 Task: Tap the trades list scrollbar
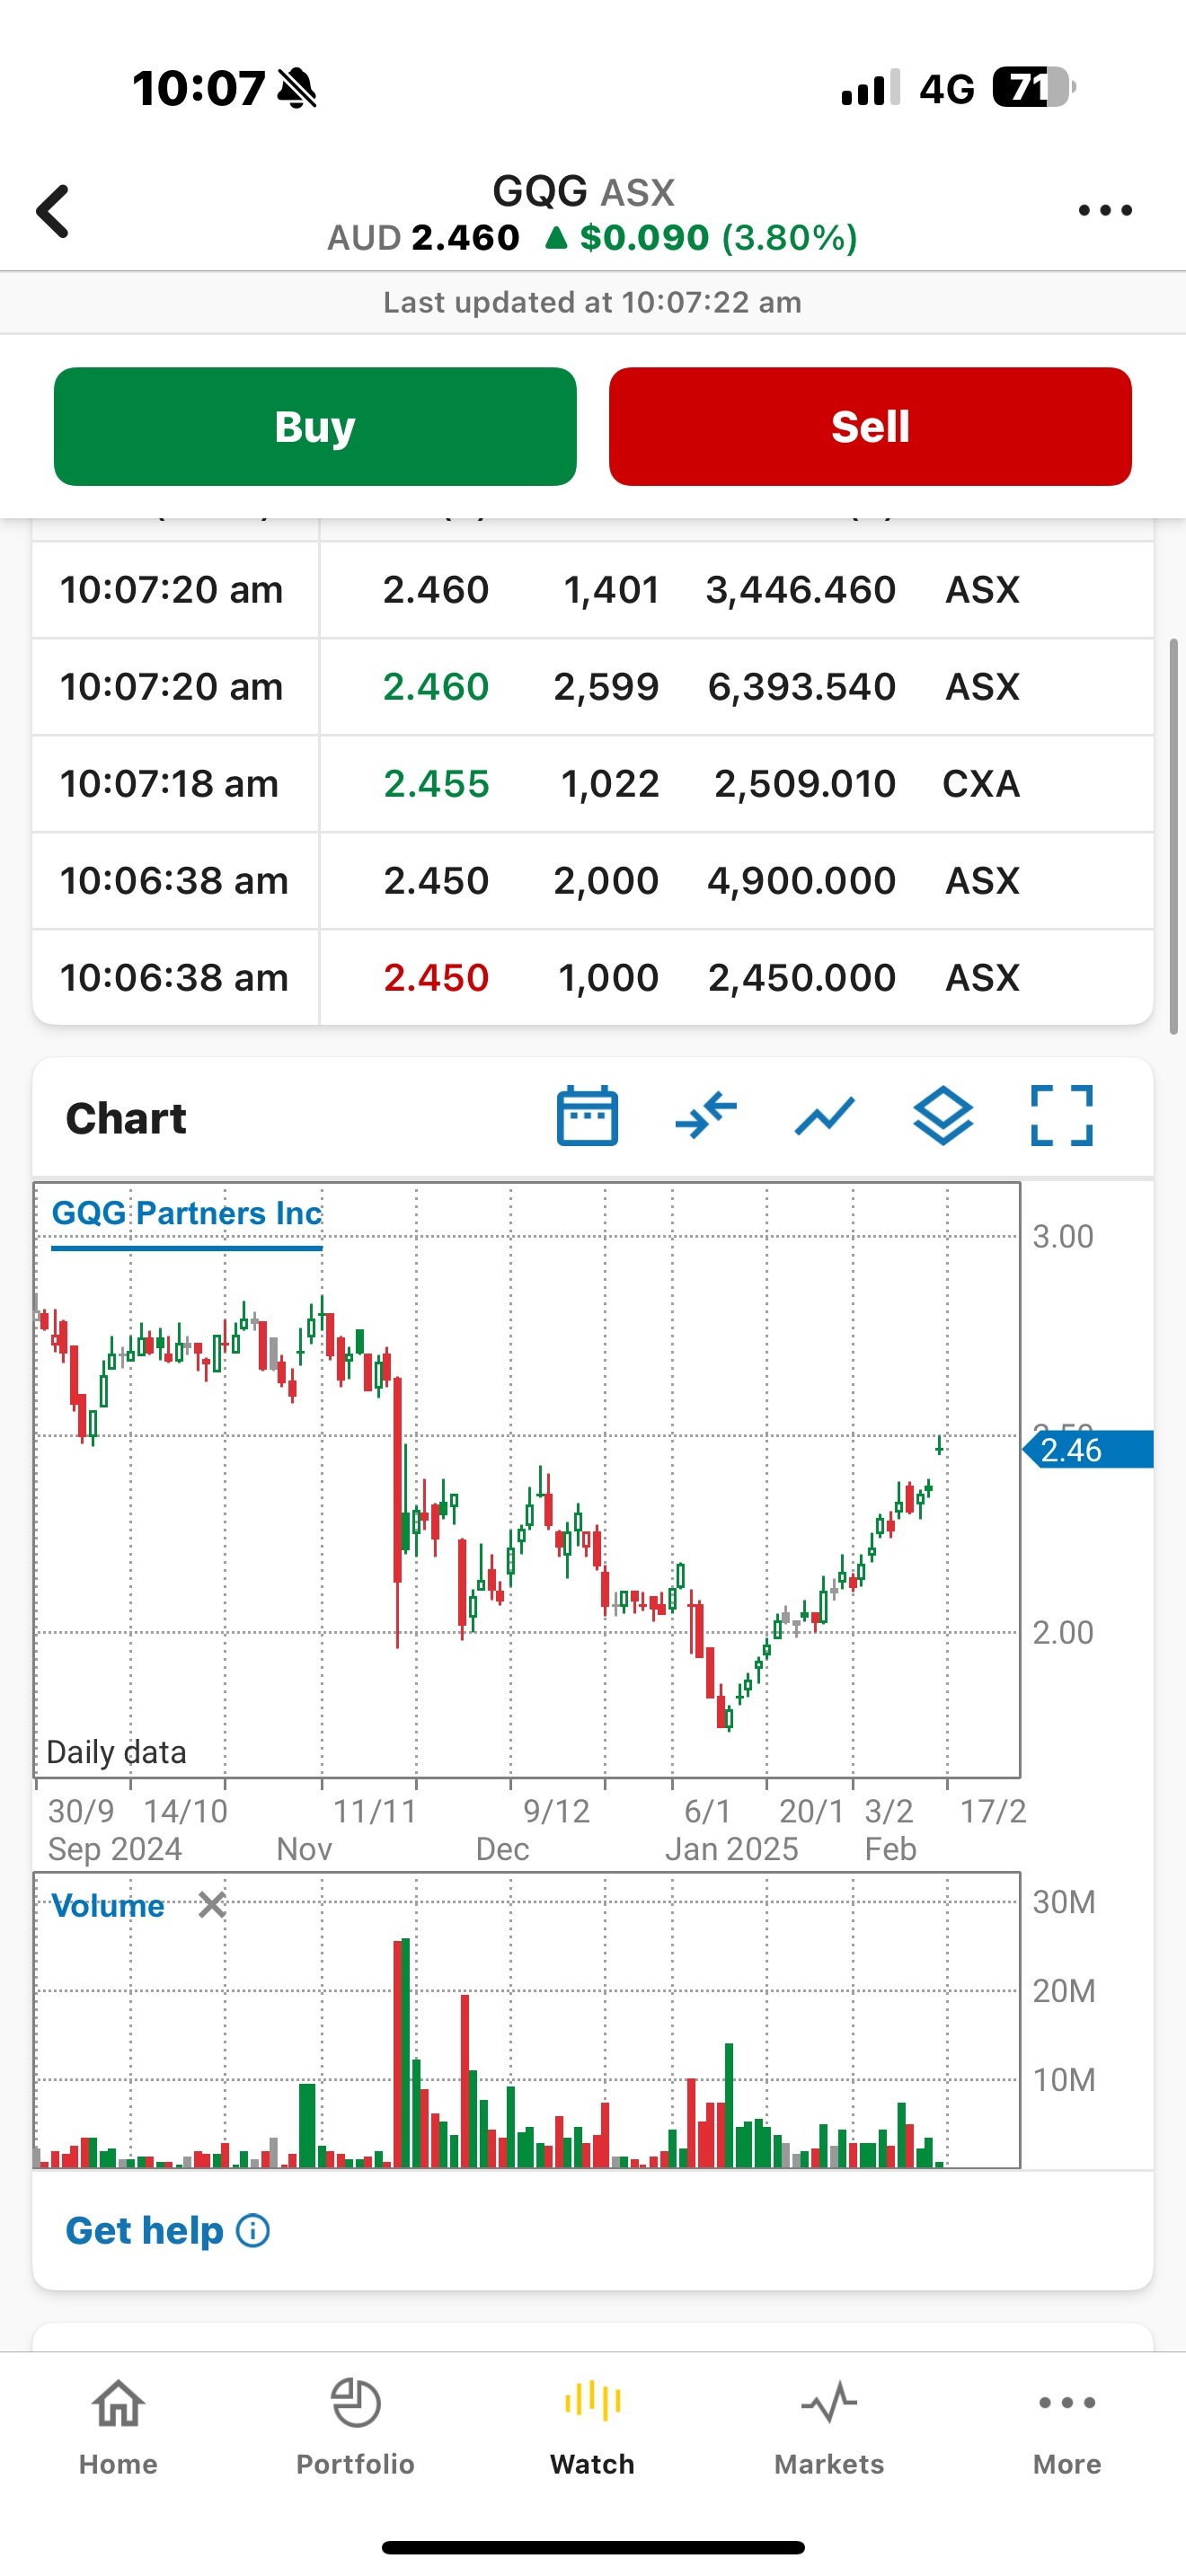tap(1174, 836)
